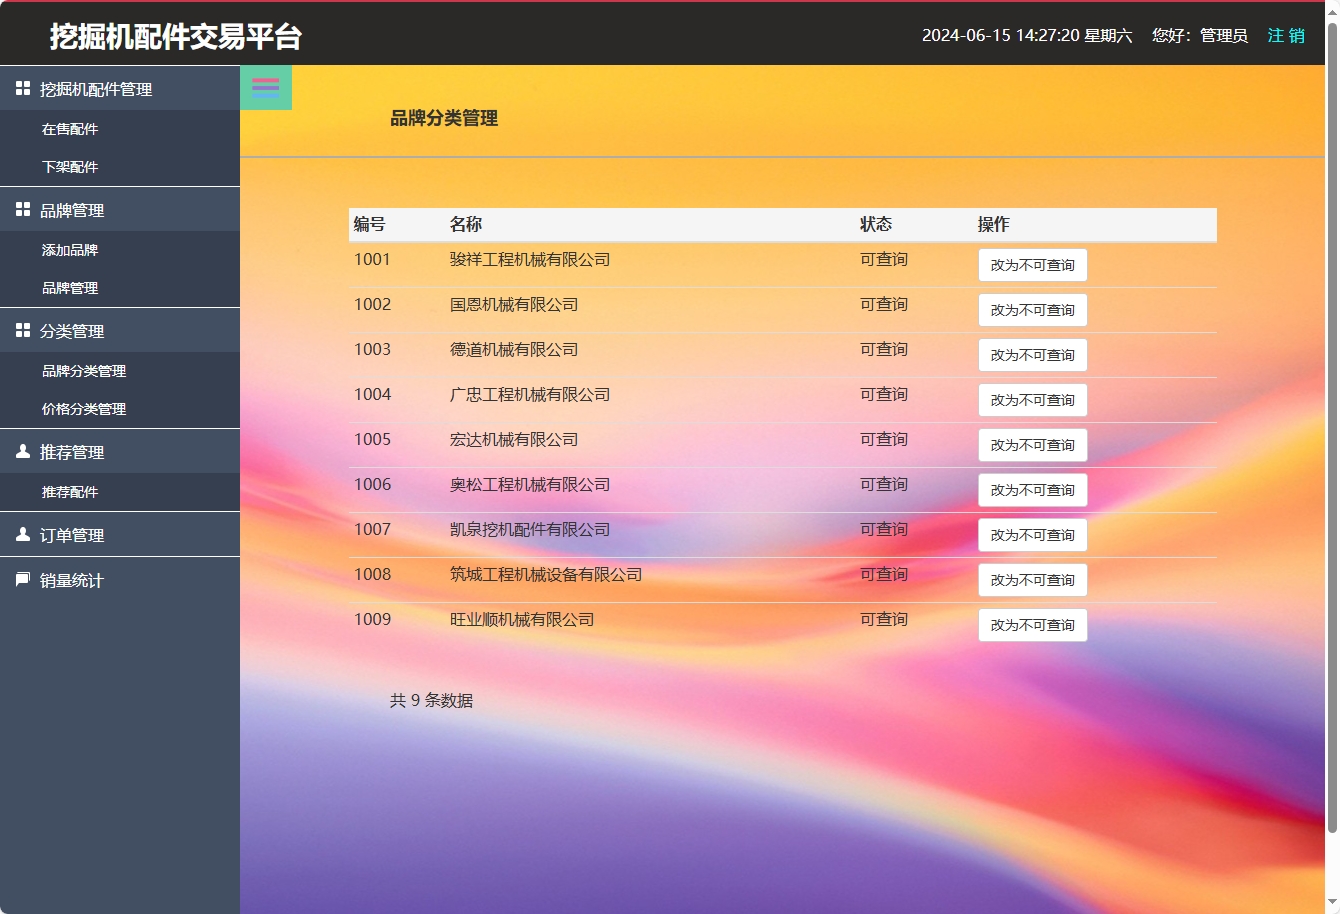Click the teal hamburger menu icon

pos(265,87)
